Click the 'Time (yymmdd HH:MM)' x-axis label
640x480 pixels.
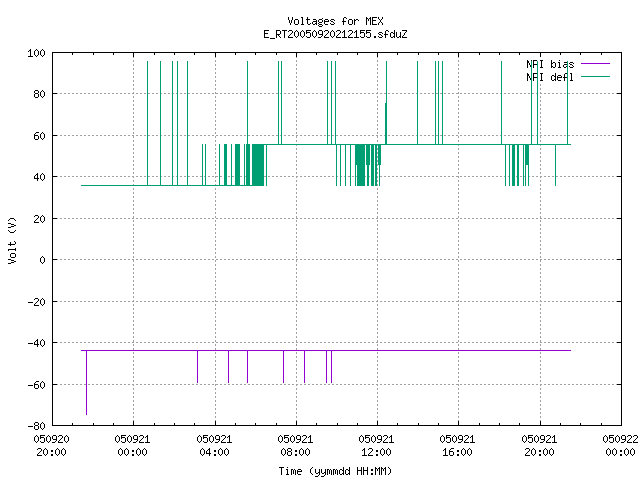coord(335,471)
